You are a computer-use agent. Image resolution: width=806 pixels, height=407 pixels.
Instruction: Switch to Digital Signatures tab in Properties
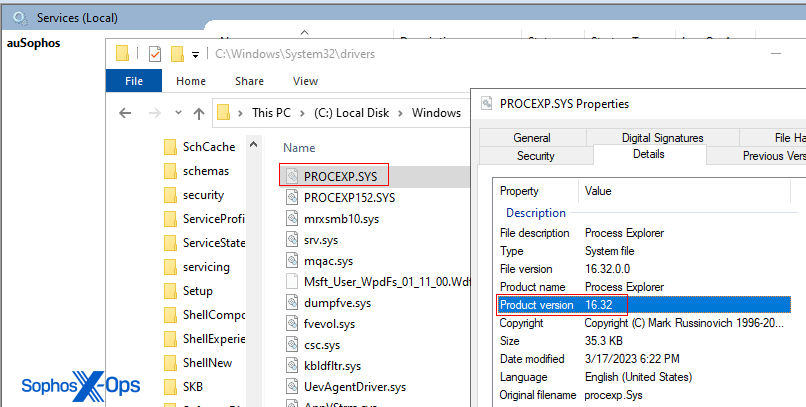tap(662, 138)
